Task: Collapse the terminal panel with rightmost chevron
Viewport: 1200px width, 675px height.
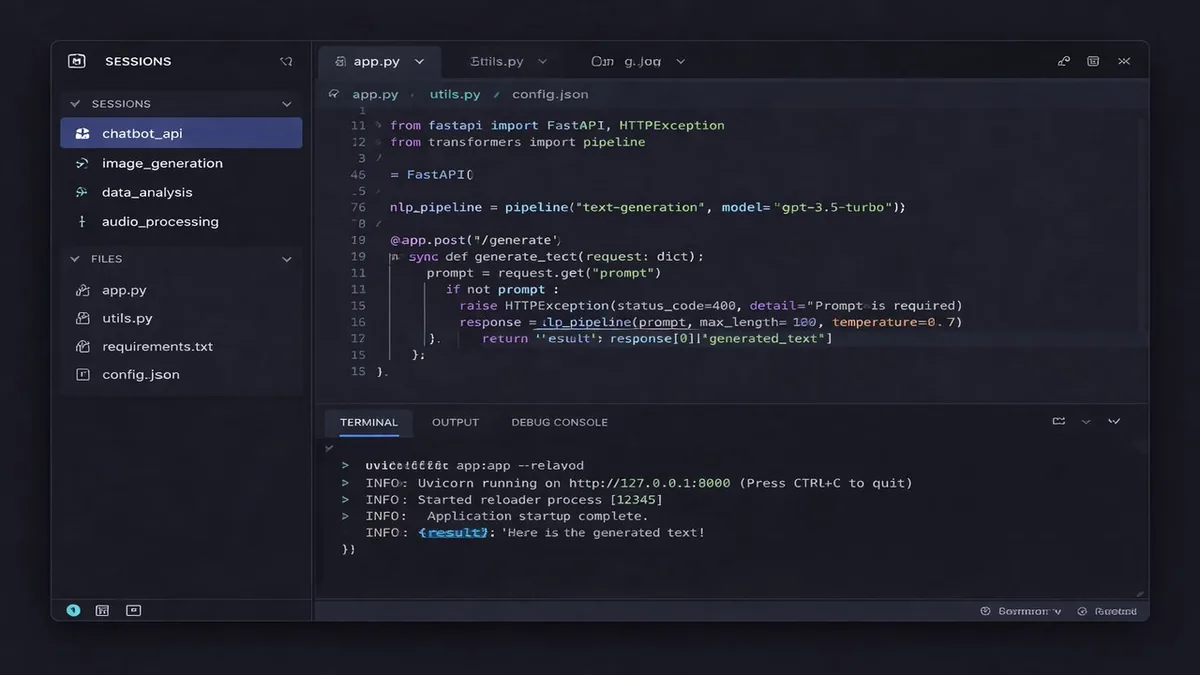Action: click(x=1114, y=422)
